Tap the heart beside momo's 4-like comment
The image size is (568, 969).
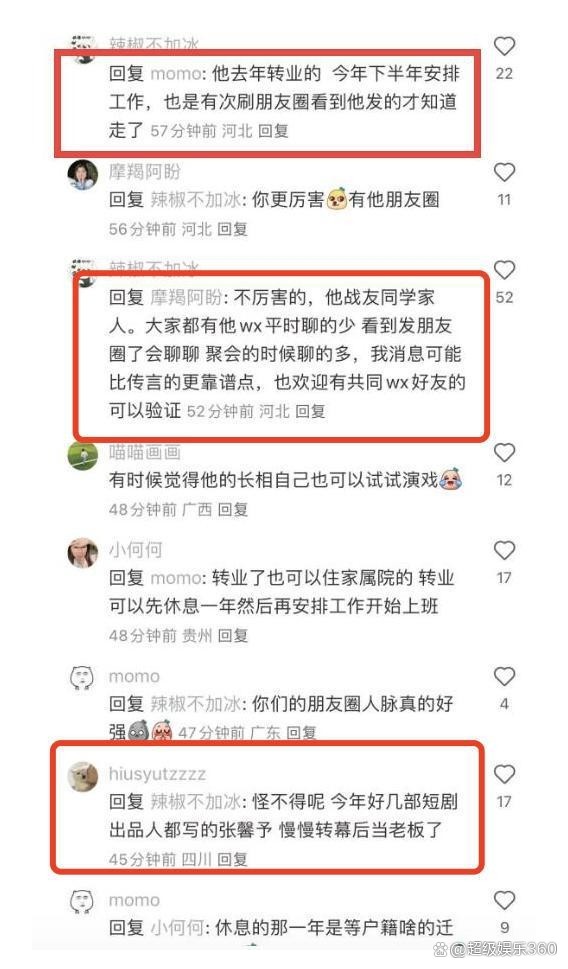coord(504,677)
